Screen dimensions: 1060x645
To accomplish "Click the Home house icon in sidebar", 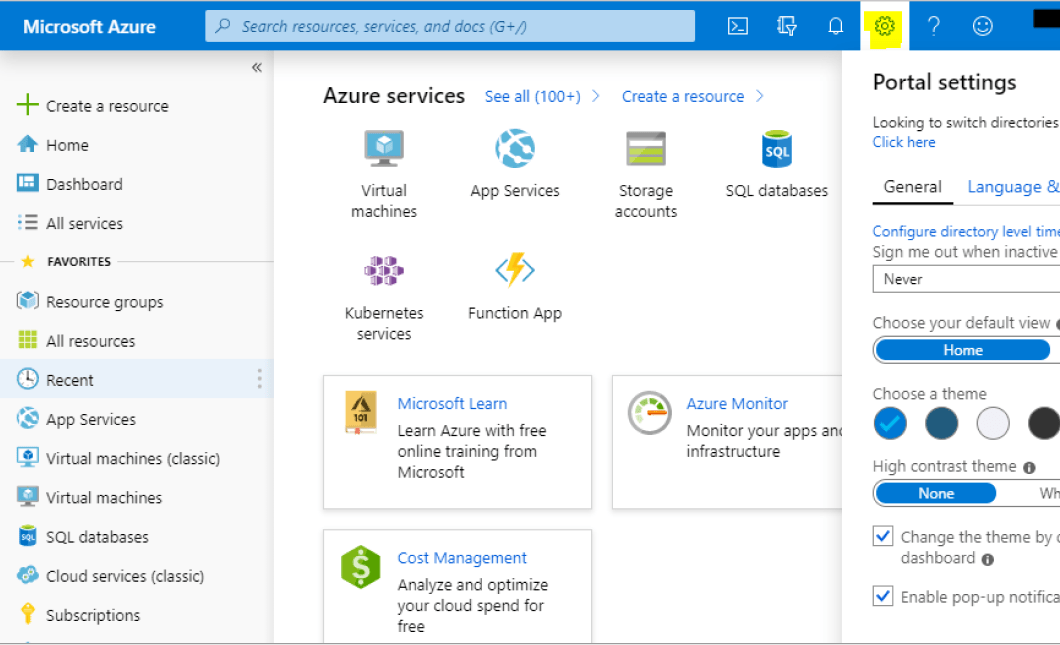I will (x=27, y=144).
